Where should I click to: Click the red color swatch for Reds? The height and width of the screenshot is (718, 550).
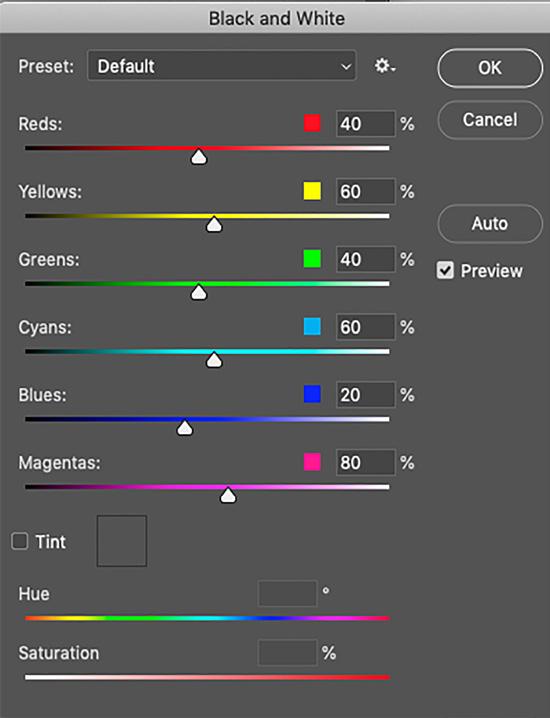tap(312, 123)
